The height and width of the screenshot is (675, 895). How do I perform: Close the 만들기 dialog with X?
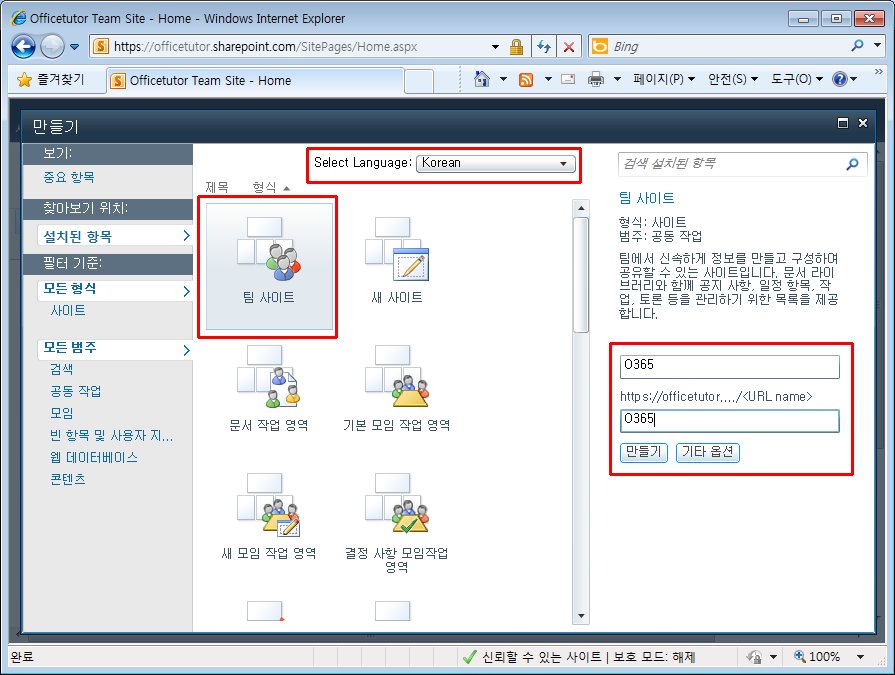pyautogui.click(x=863, y=123)
